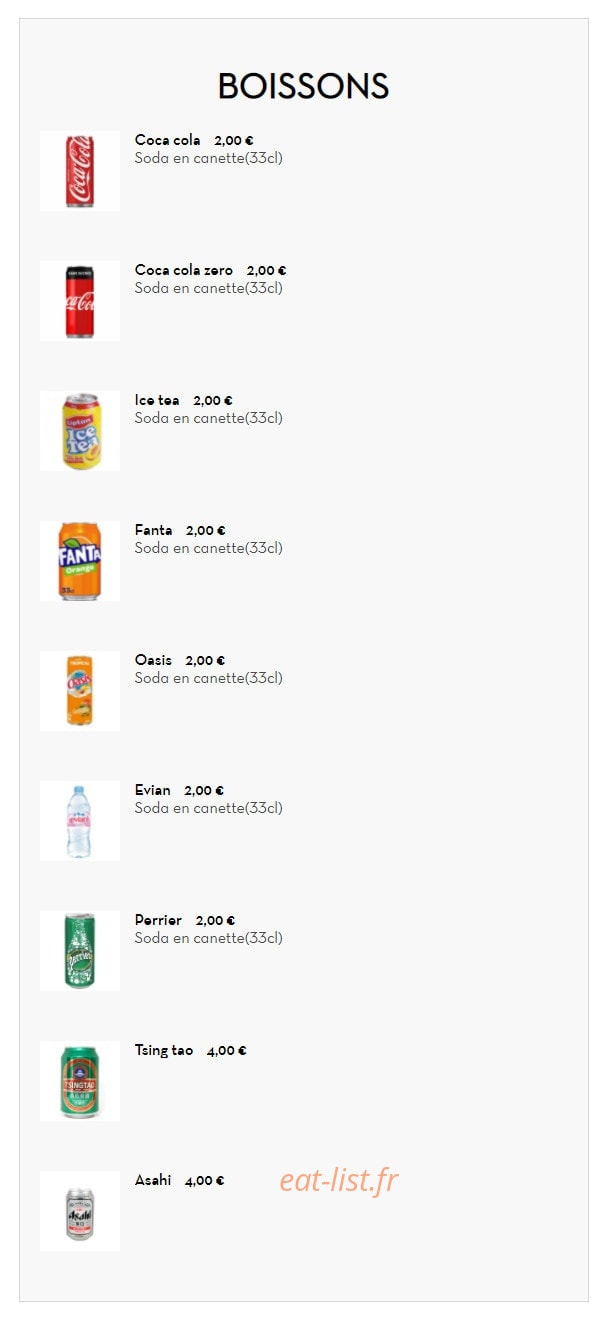This screenshot has height=1319, width=611.
Task: Select the Evian item title
Action: (153, 790)
